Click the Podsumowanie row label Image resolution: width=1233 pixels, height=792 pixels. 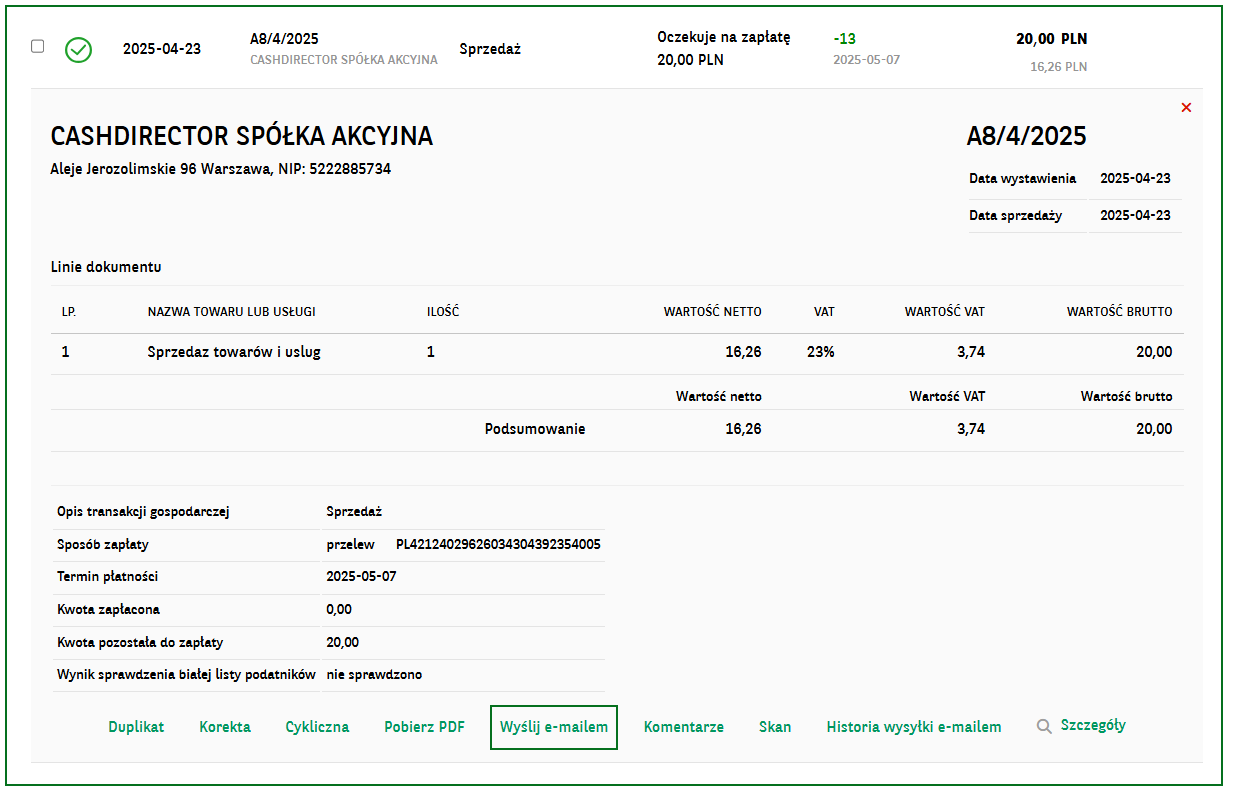(x=535, y=429)
